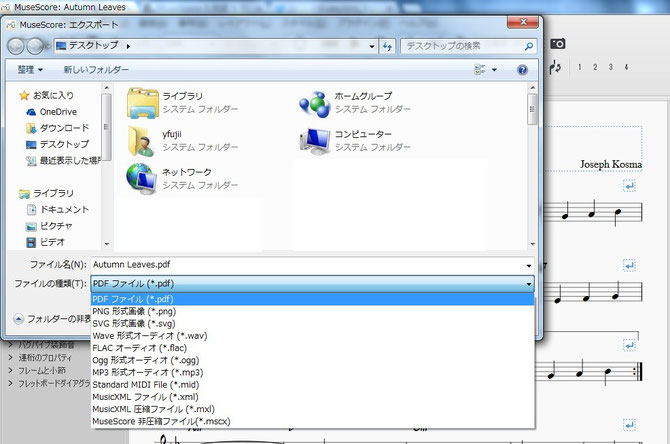Click the change view icon

point(480,69)
